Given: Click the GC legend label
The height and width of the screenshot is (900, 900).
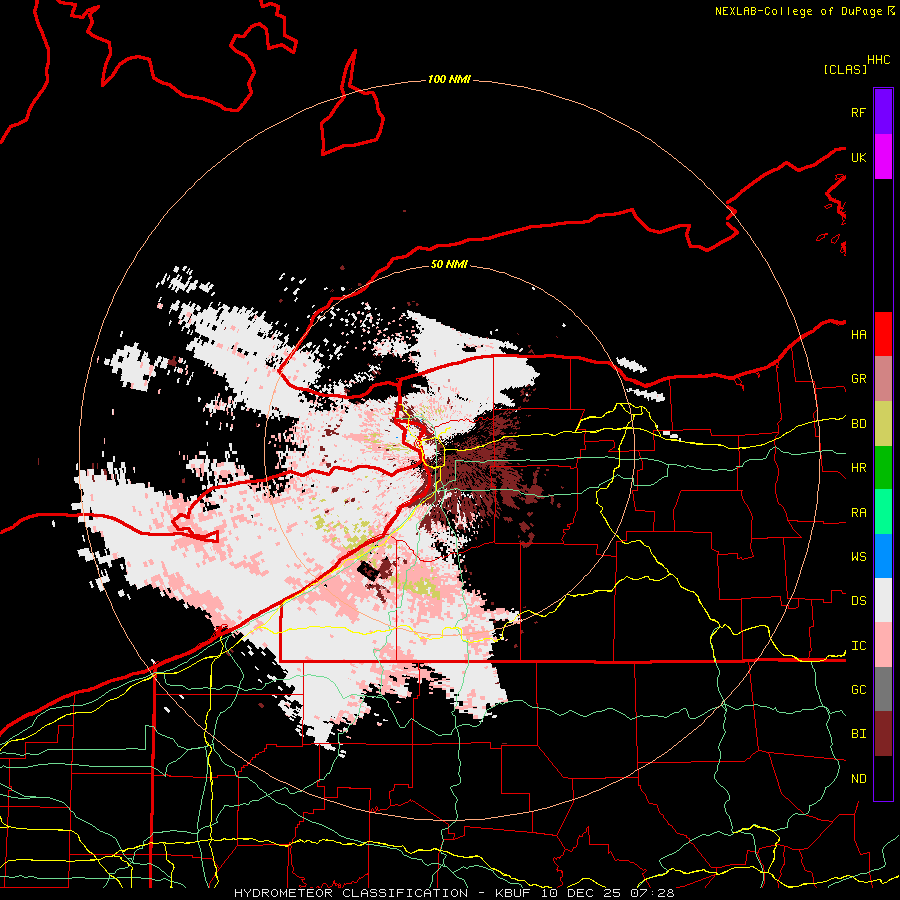Looking at the screenshot, I should [x=858, y=690].
